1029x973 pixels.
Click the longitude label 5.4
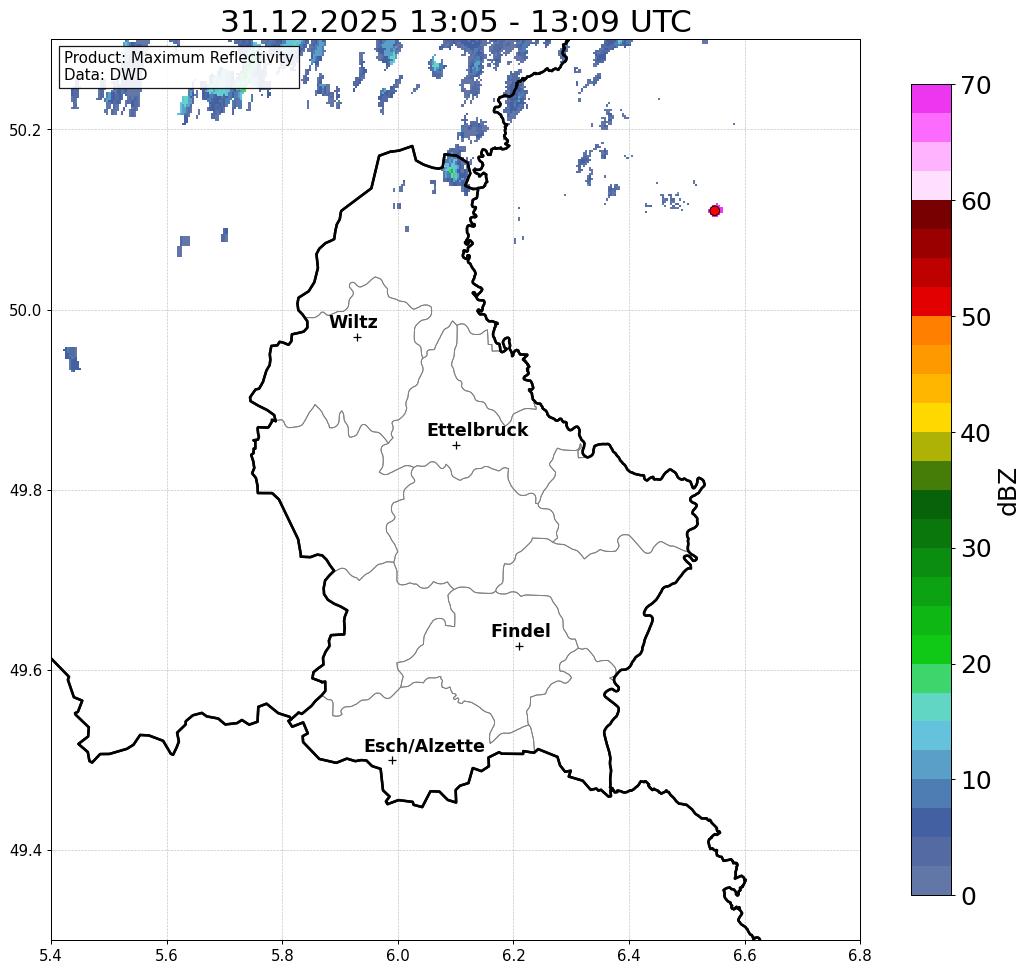click(x=51, y=955)
